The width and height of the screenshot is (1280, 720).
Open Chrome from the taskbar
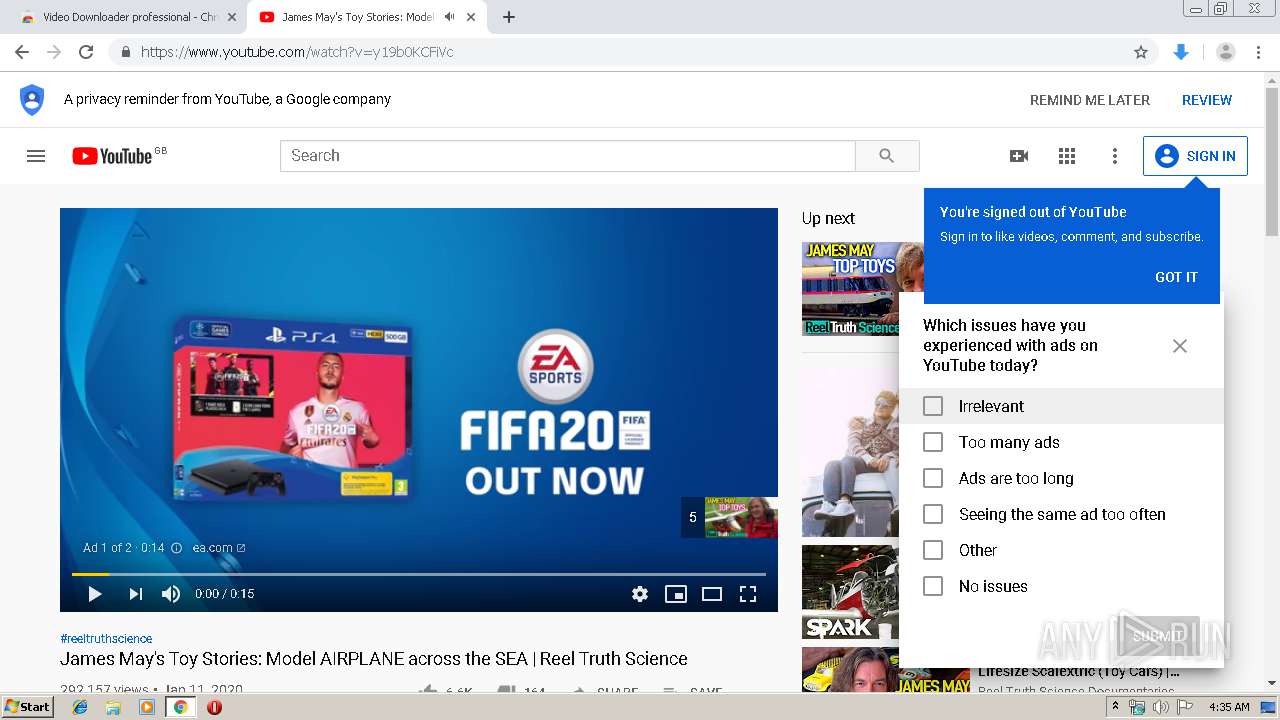(x=180, y=707)
